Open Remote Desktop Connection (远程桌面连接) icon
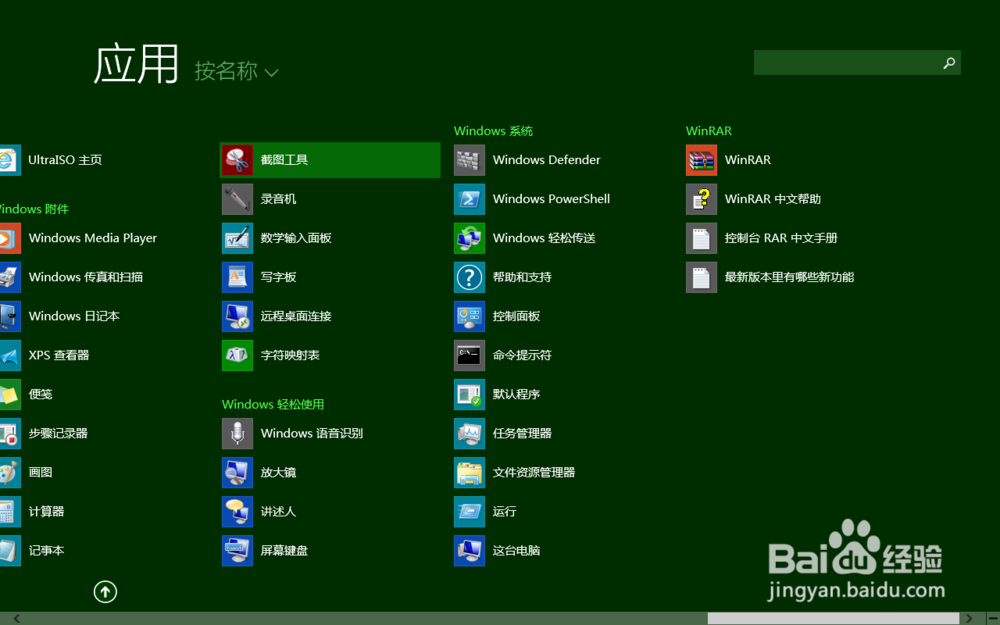This screenshot has width=1000, height=625. click(x=237, y=316)
